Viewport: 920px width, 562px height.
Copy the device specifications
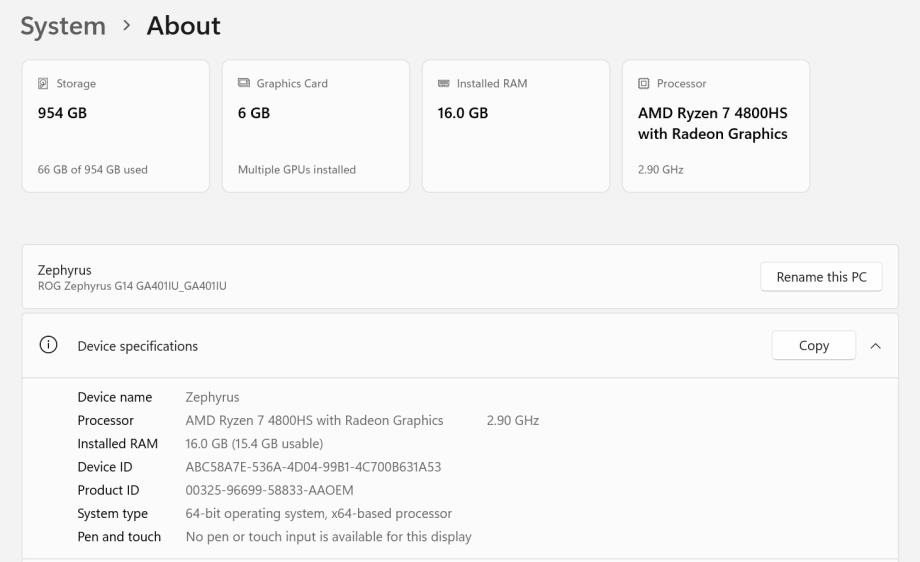tap(813, 346)
